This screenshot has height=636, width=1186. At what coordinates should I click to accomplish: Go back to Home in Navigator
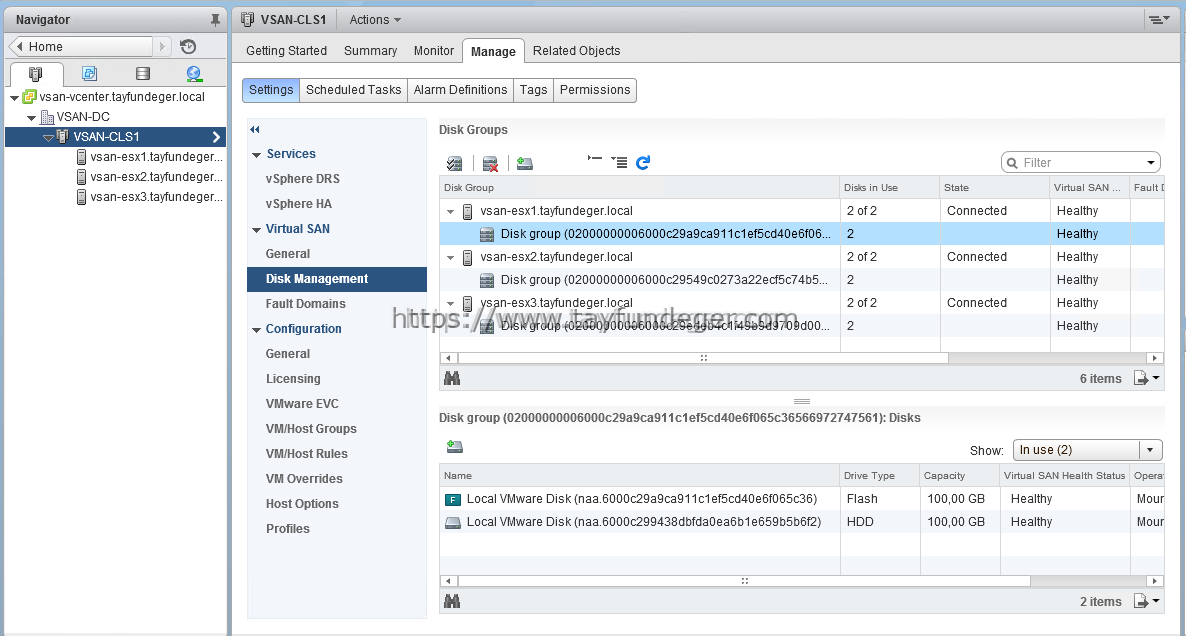82,47
